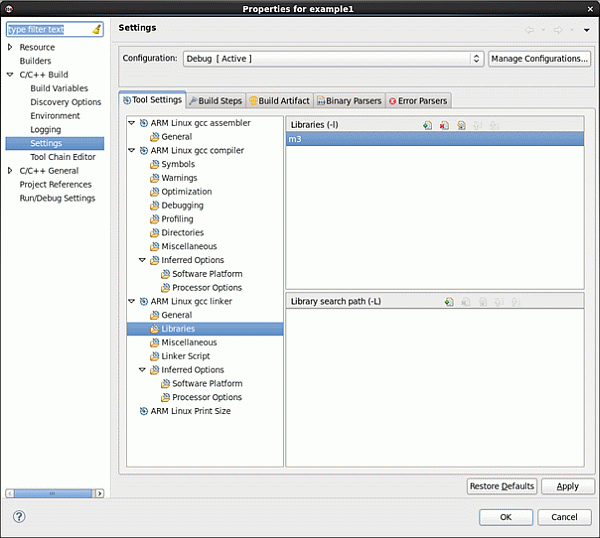600x538 pixels.
Task: Switch to the Tool Settings tab
Action: pyautogui.click(x=152, y=100)
